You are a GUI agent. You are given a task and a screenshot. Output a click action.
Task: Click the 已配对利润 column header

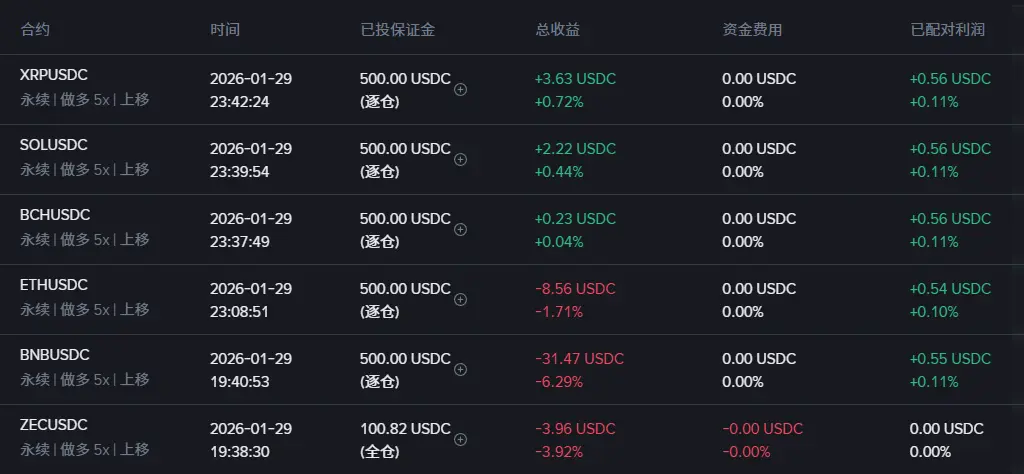coord(948,29)
